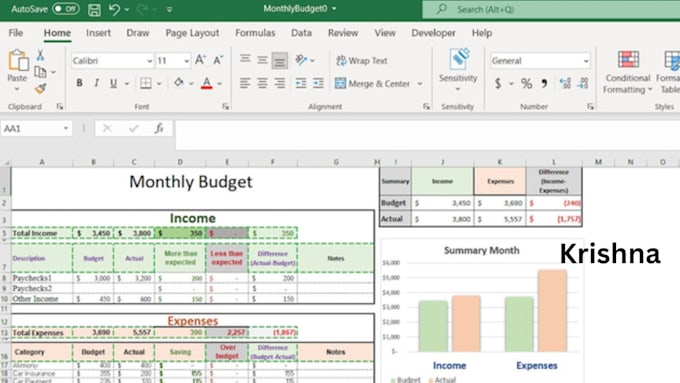
Task: Switch to the Draw tab
Action: pos(138,33)
